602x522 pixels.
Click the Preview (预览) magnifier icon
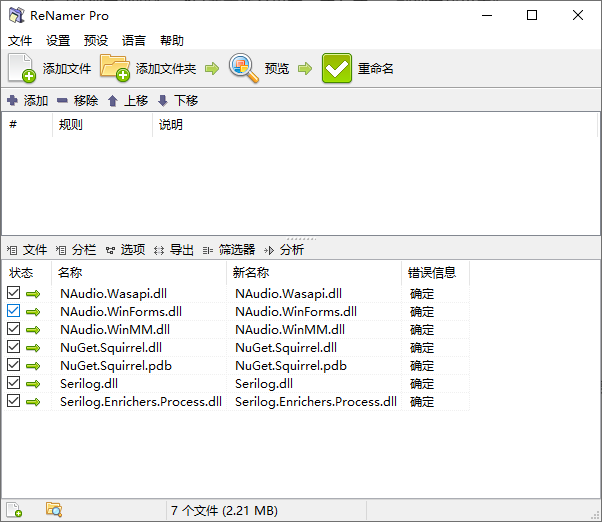point(243,68)
